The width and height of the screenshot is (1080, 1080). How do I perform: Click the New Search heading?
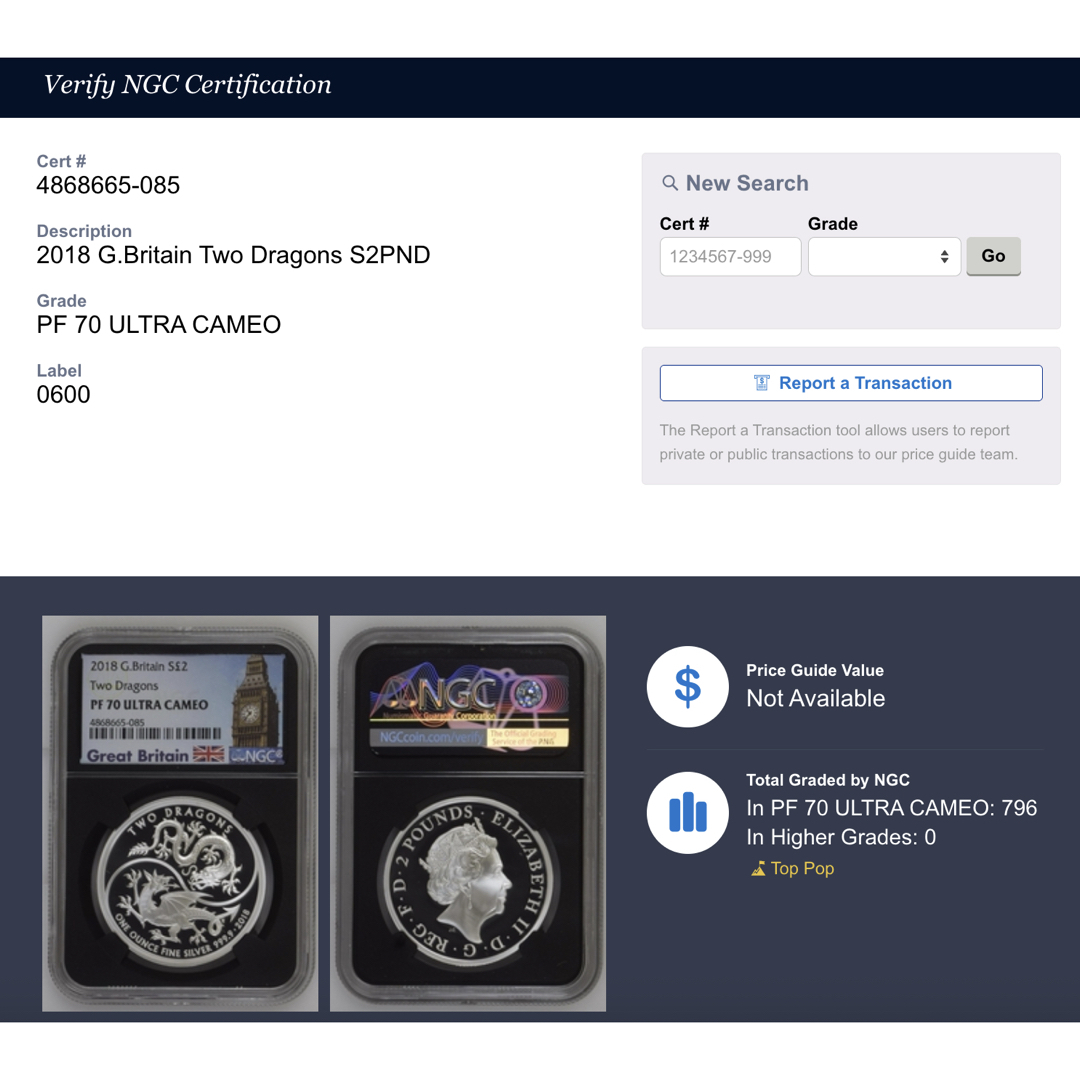[747, 183]
